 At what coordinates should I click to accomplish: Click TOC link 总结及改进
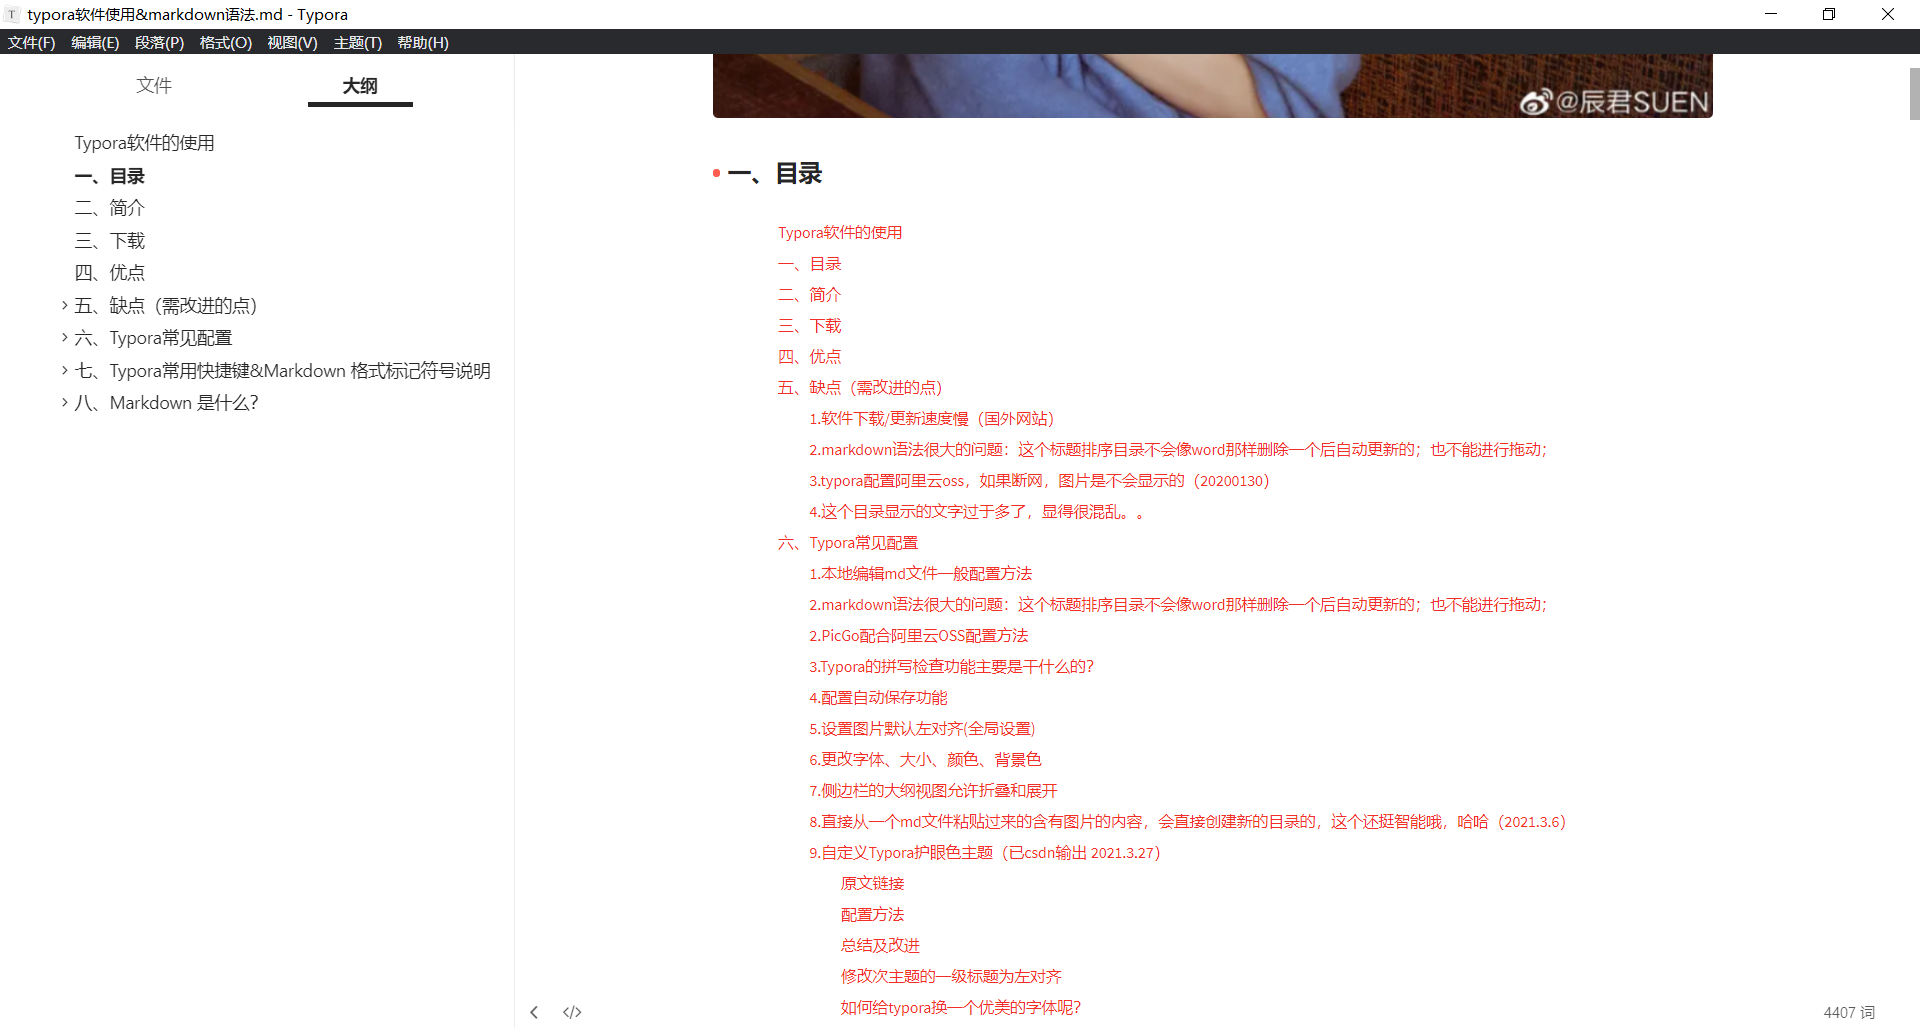880,946
